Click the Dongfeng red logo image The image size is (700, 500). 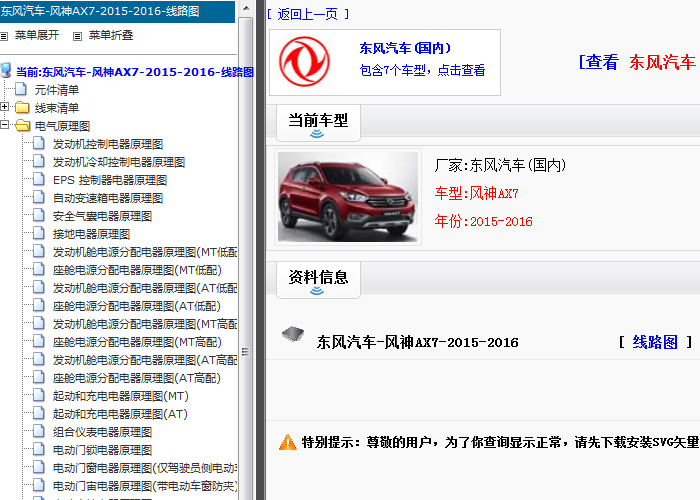point(304,62)
